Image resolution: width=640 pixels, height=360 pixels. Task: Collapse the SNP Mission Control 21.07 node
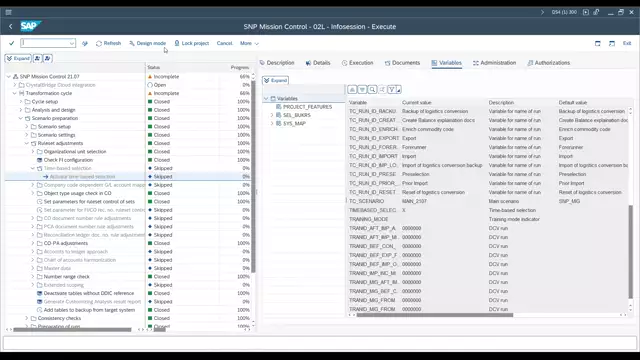9,76
